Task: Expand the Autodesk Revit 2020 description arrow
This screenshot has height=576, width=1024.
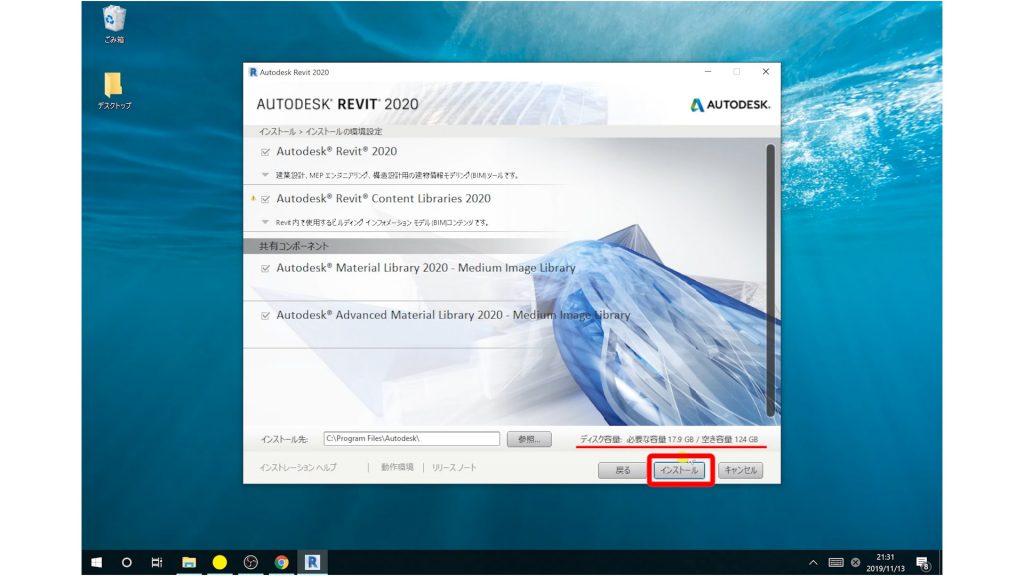Action: tap(265, 175)
